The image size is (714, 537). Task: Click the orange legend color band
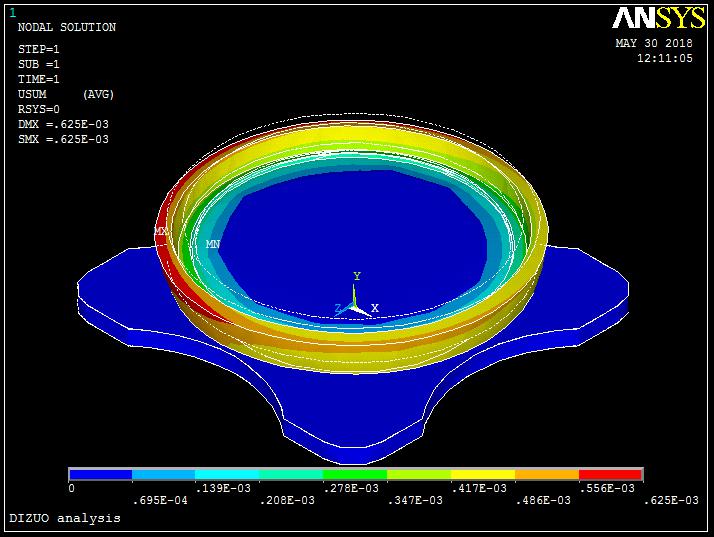[547, 475]
